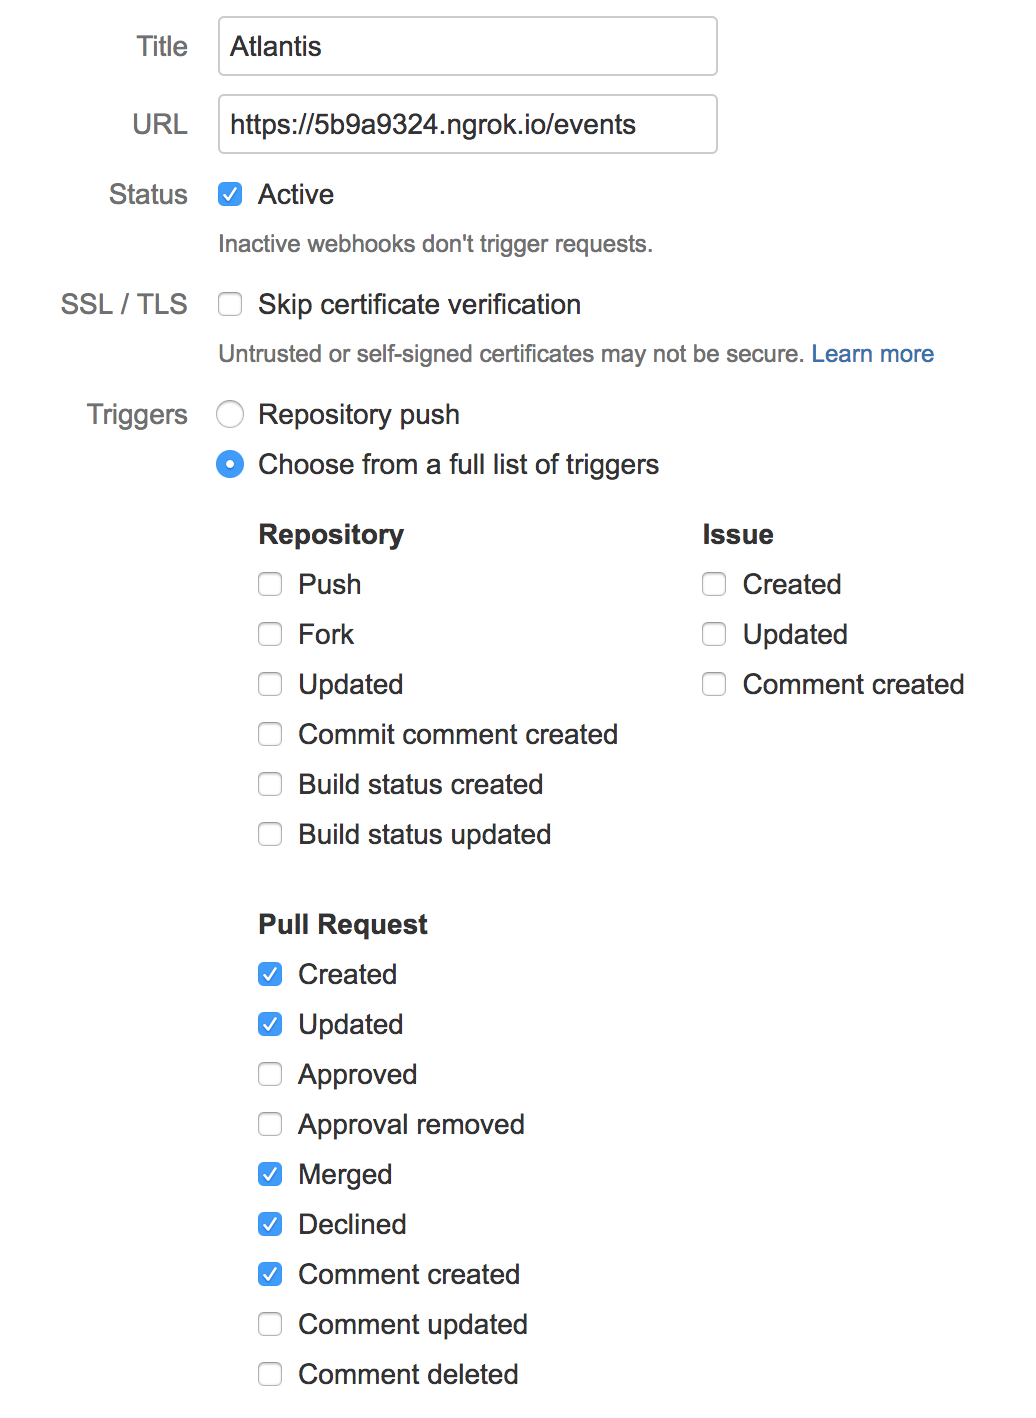Enable the Approved pull request trigger
Image resolution: width=1036 pixels, height=1418 pixels.
click(270, 1074)
